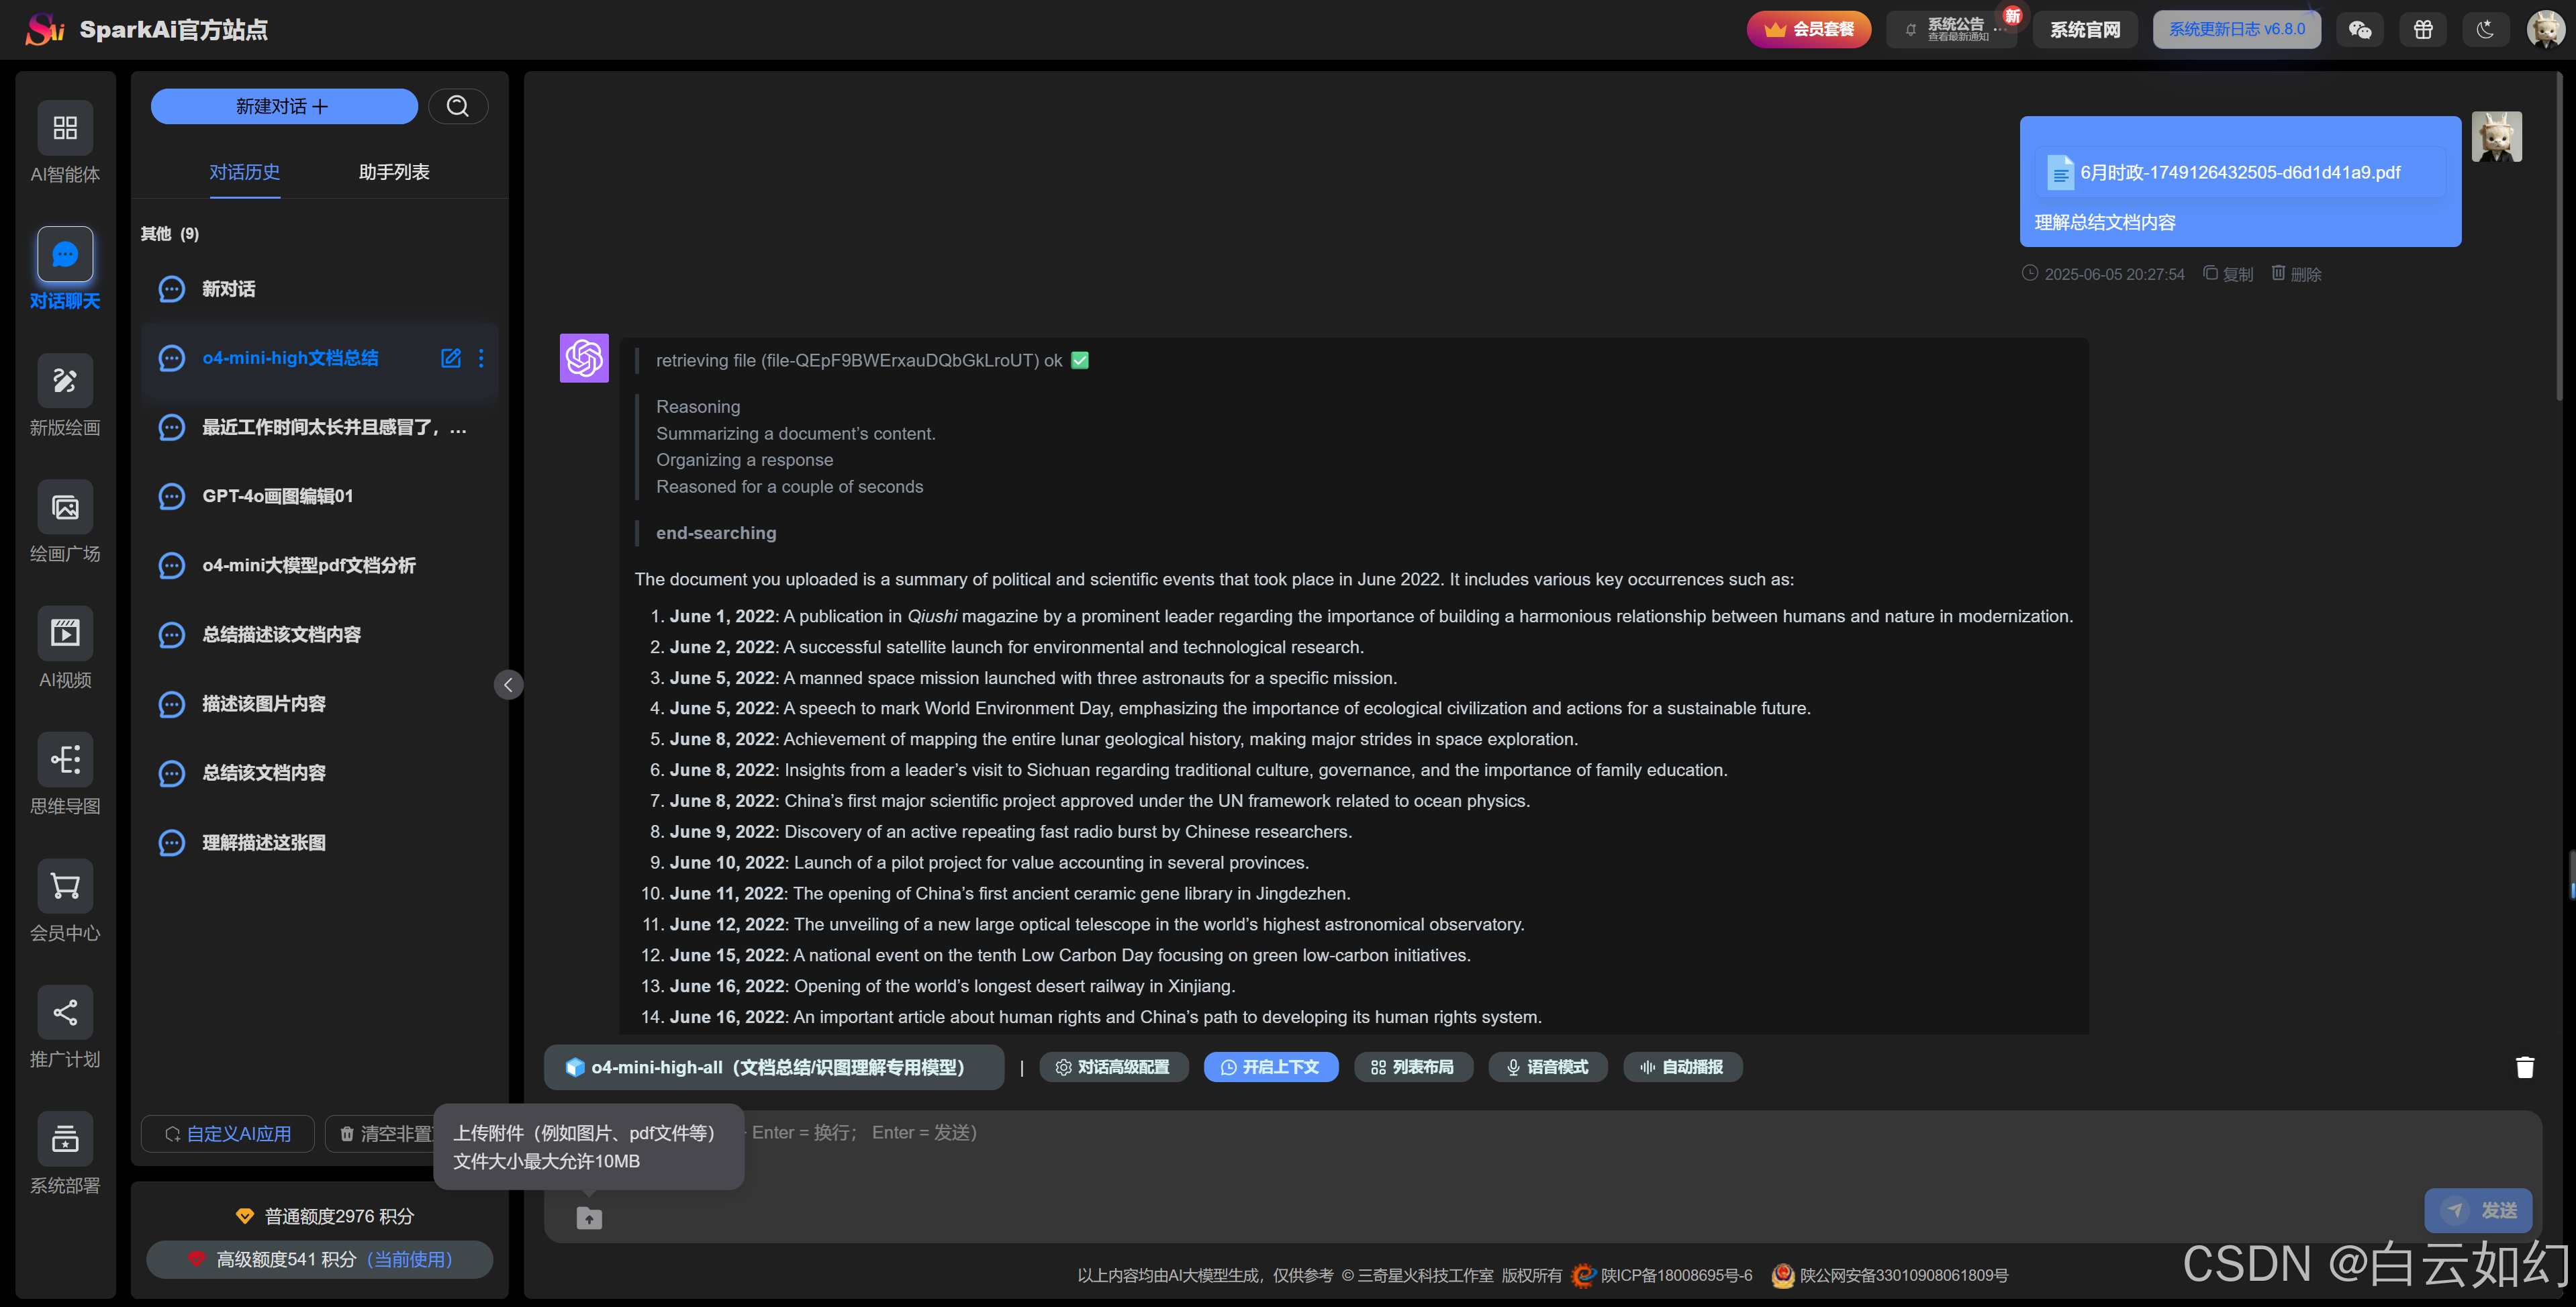The height and width of the screenshot is (1307, 2576).
Task: Open the gift icon in top bar
Action: (x=2422, y=29)
